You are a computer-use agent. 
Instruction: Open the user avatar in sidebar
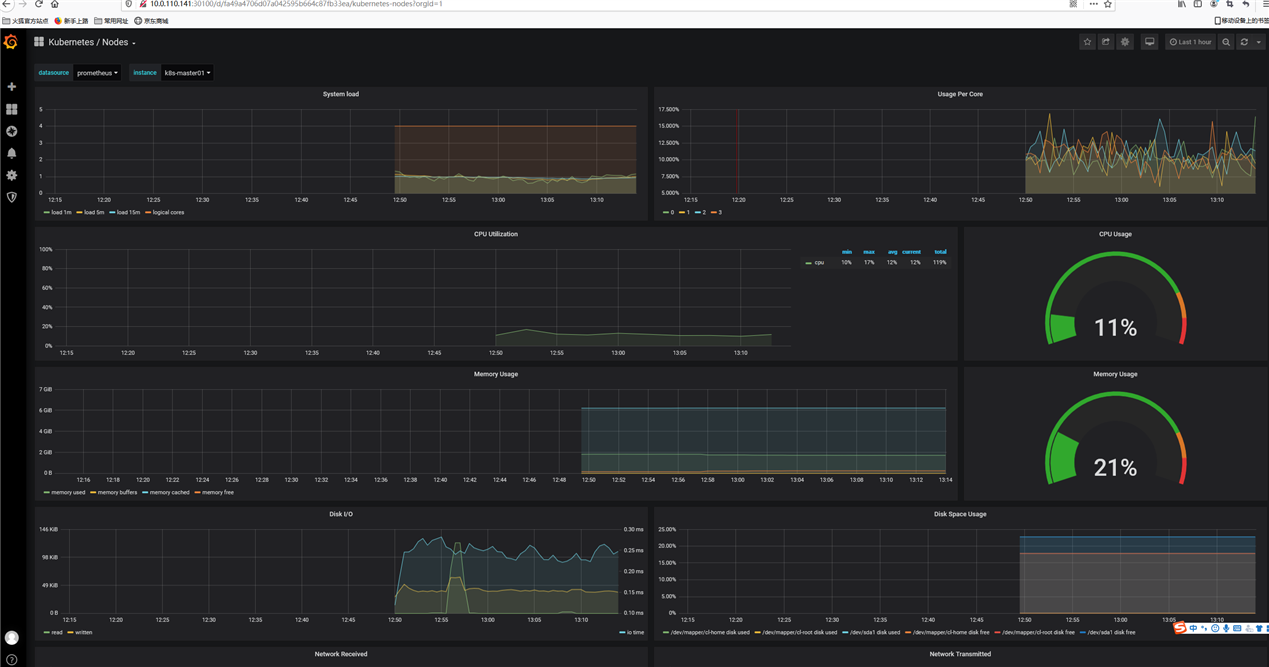point(12,638)
